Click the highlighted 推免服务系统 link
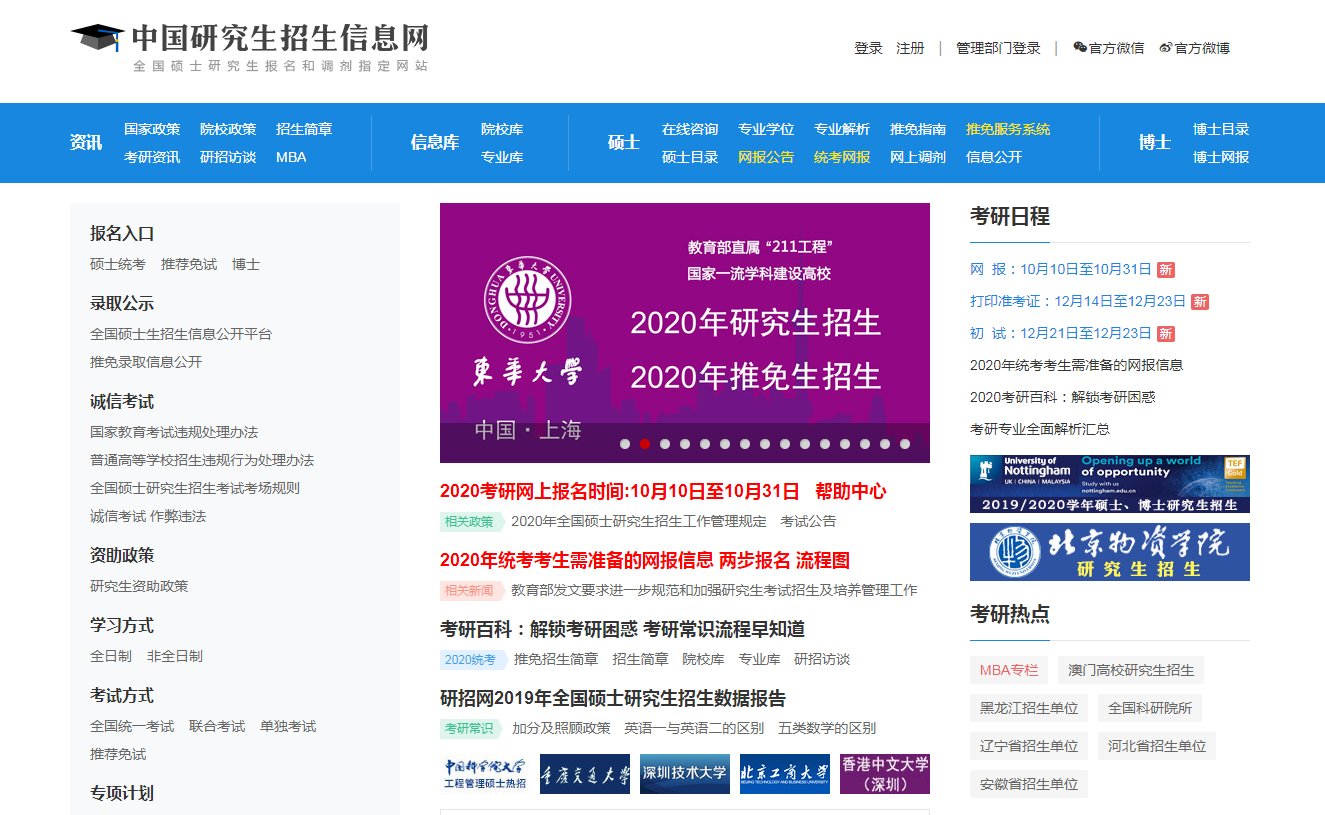The height and width of the screenshot is (815, 1325). coord(1007,128)
